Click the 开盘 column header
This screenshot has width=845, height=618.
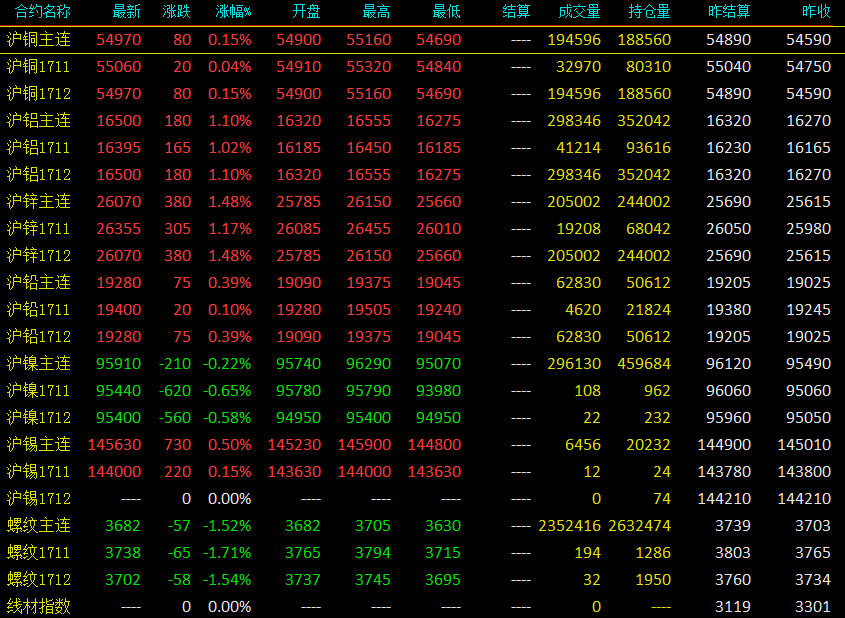307,12
